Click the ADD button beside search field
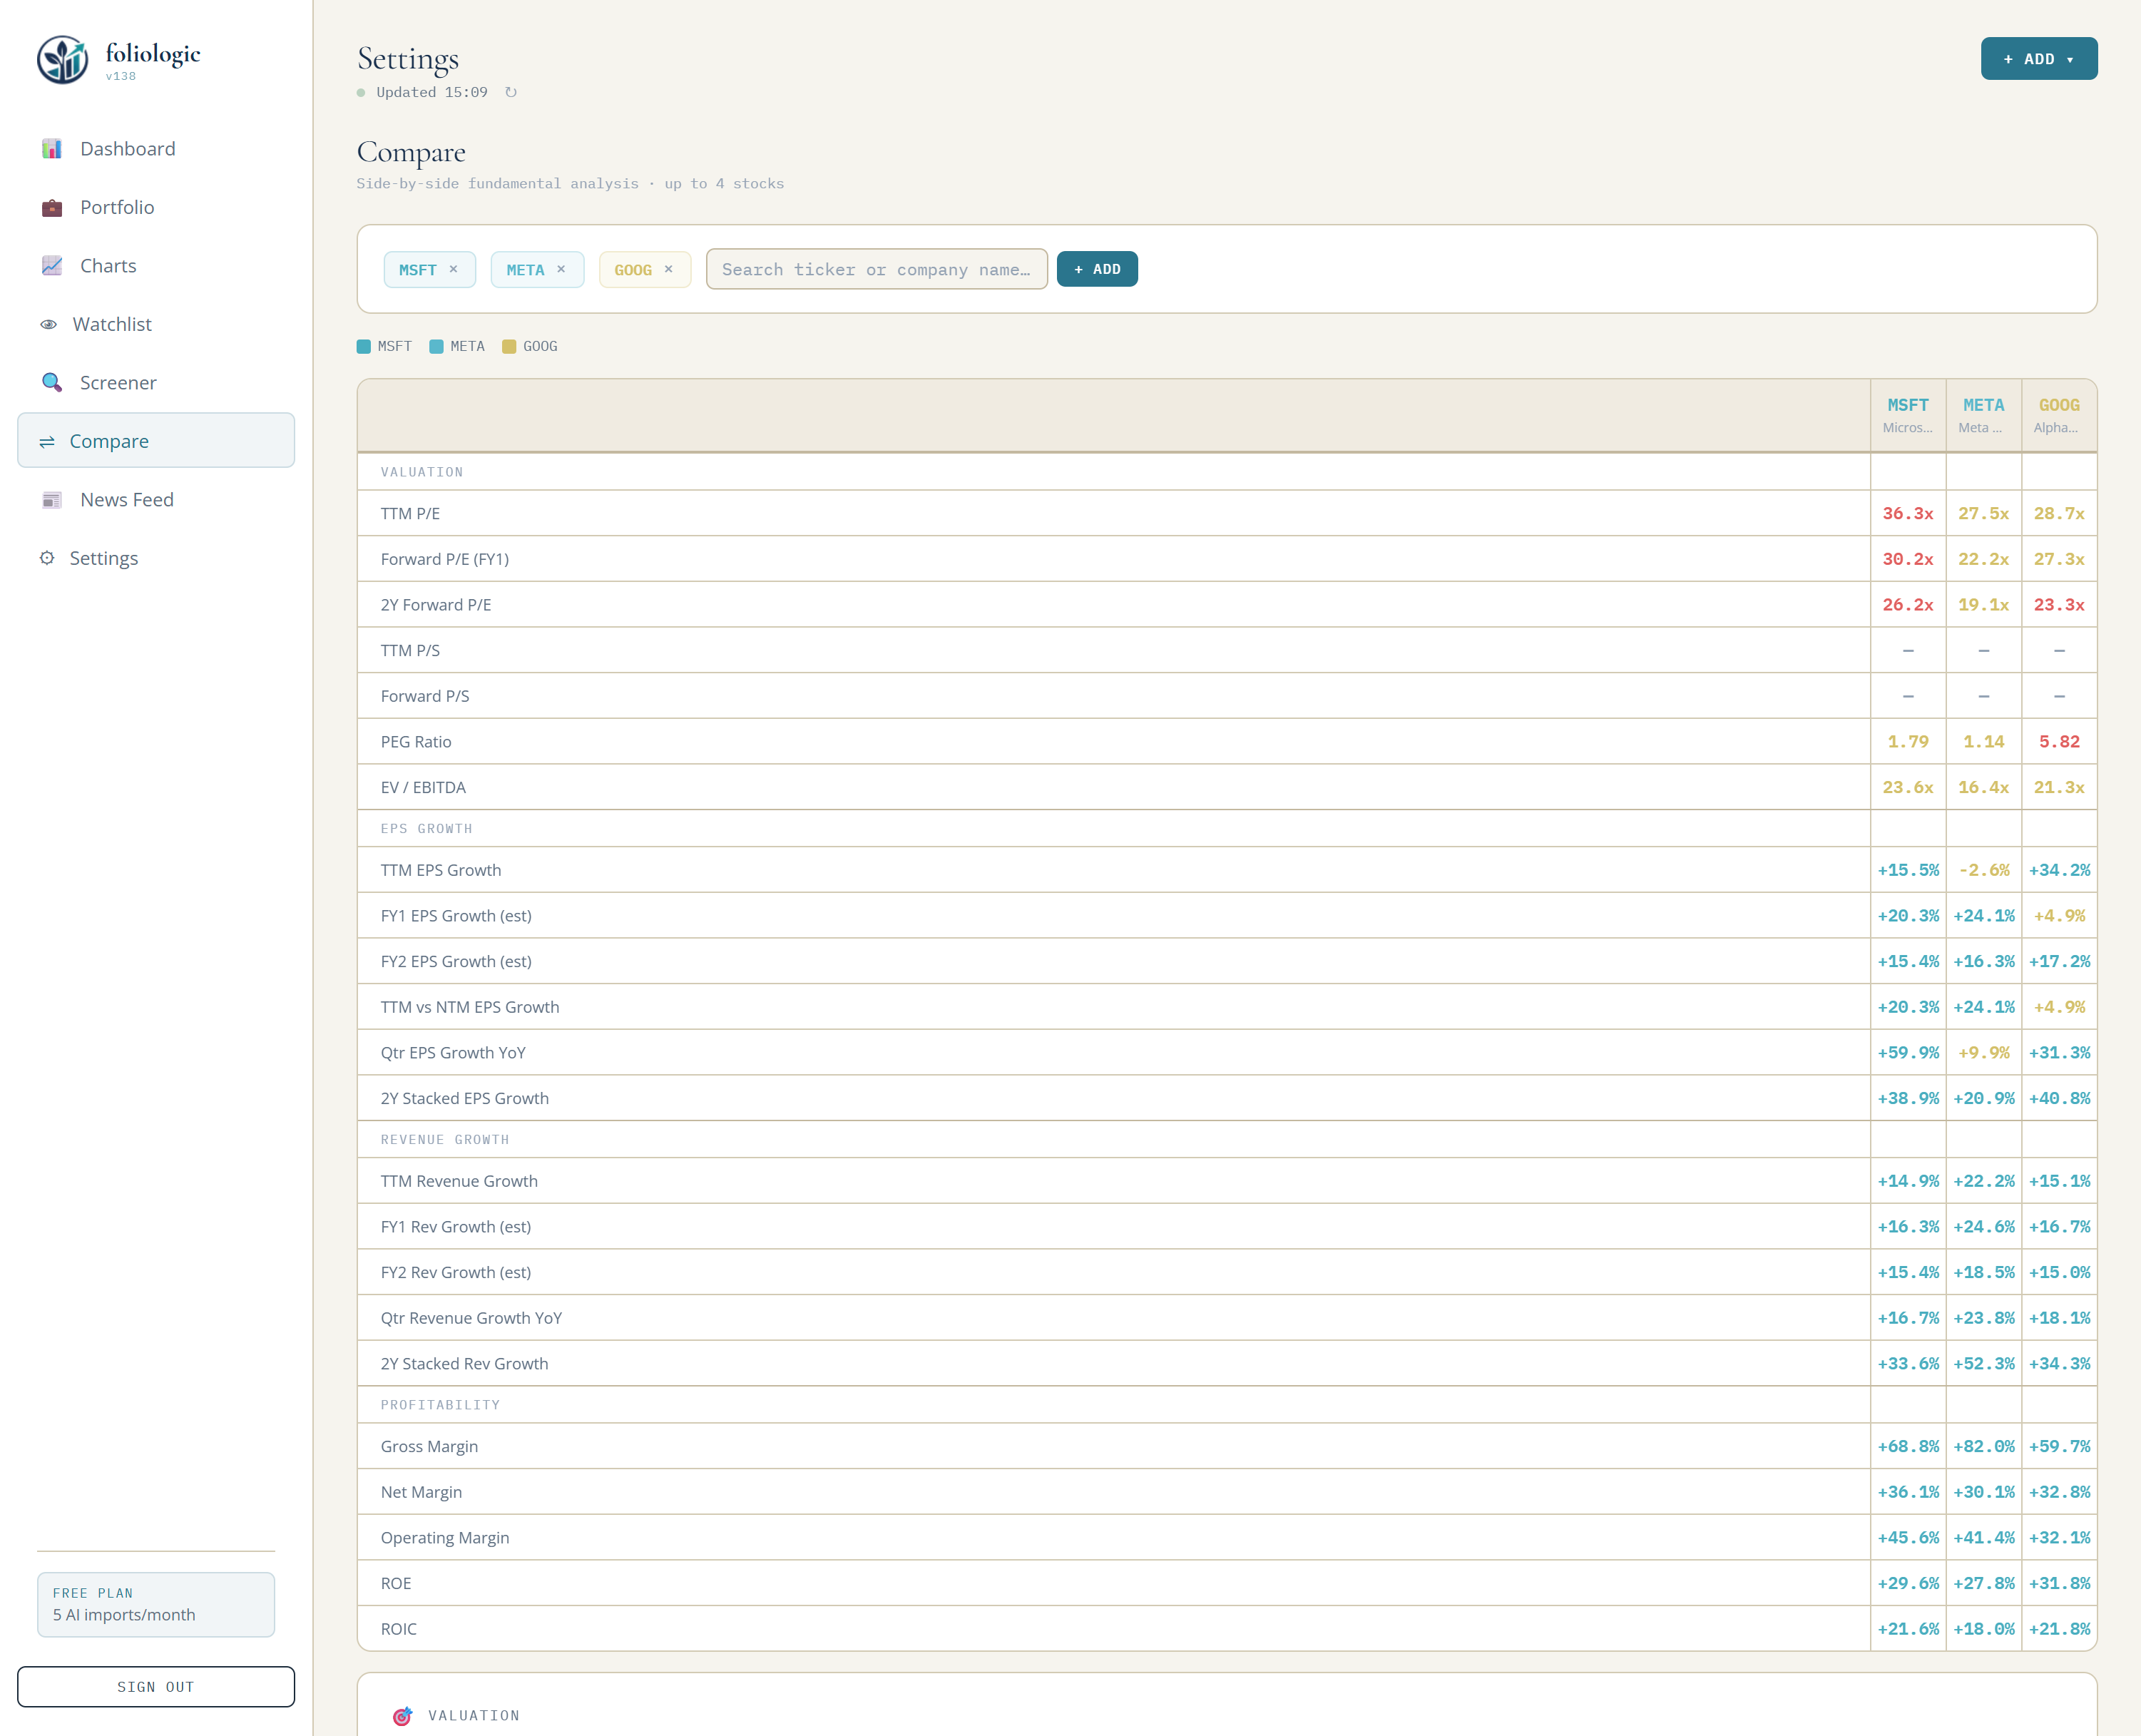This screenshot has width=2141, height=1736. [x=1097, y=269]
